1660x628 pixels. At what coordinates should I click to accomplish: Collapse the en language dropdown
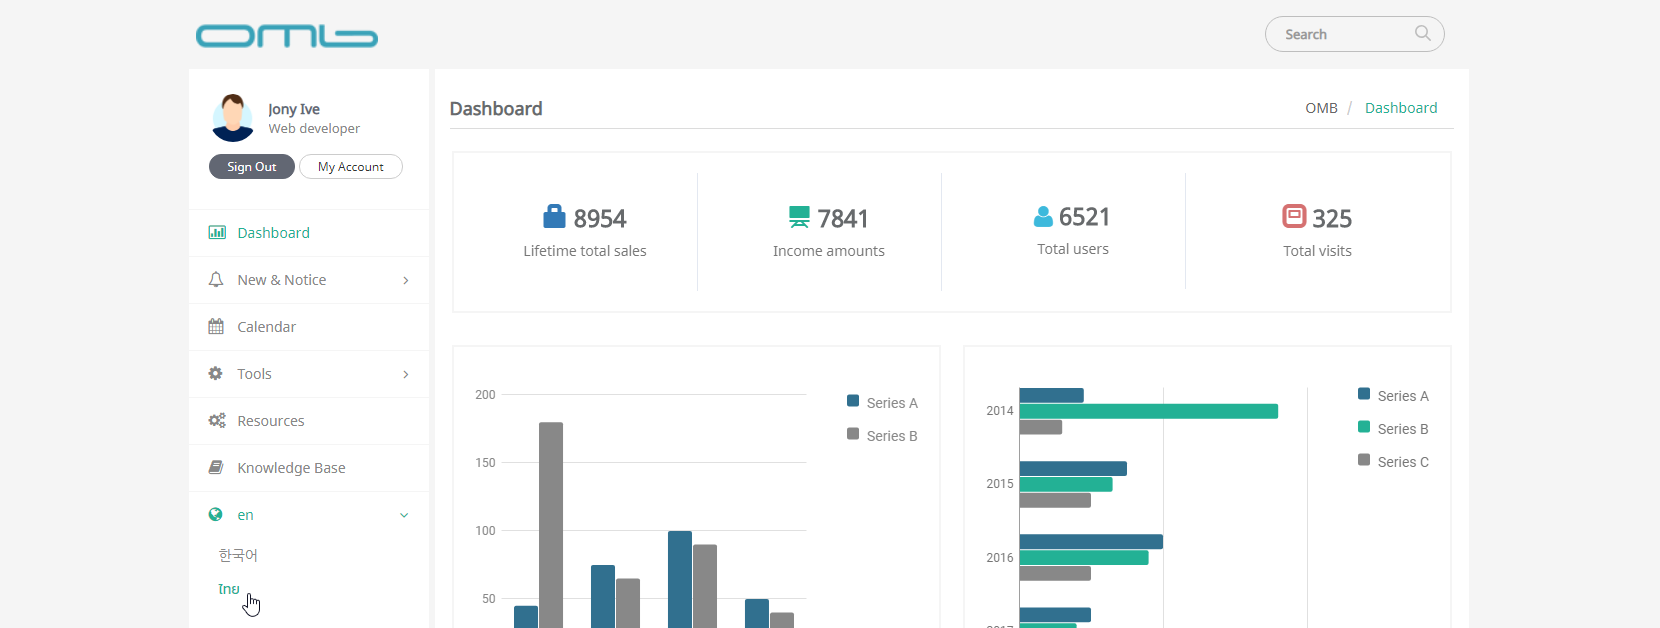click(x=404, y=515)
